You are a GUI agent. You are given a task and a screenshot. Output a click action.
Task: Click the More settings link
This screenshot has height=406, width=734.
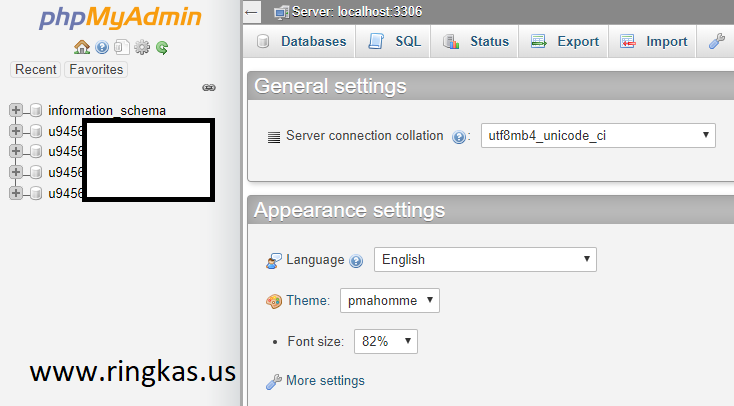point(324,381)
